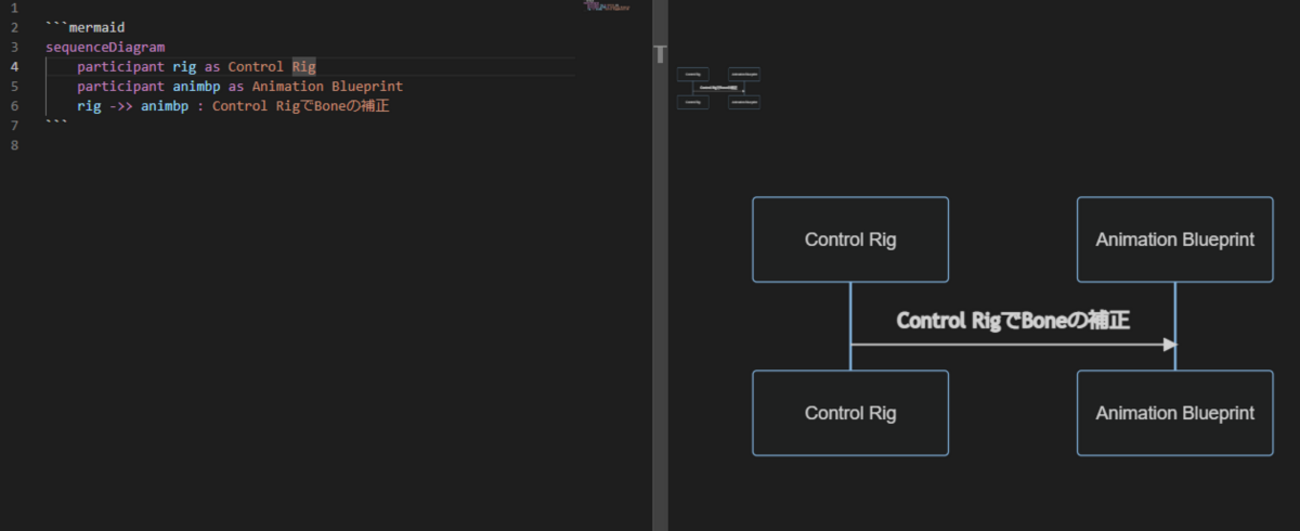Select the bottom Control Rig participant box
Screen dimensions: 1300x531
(x=850, y=413)
